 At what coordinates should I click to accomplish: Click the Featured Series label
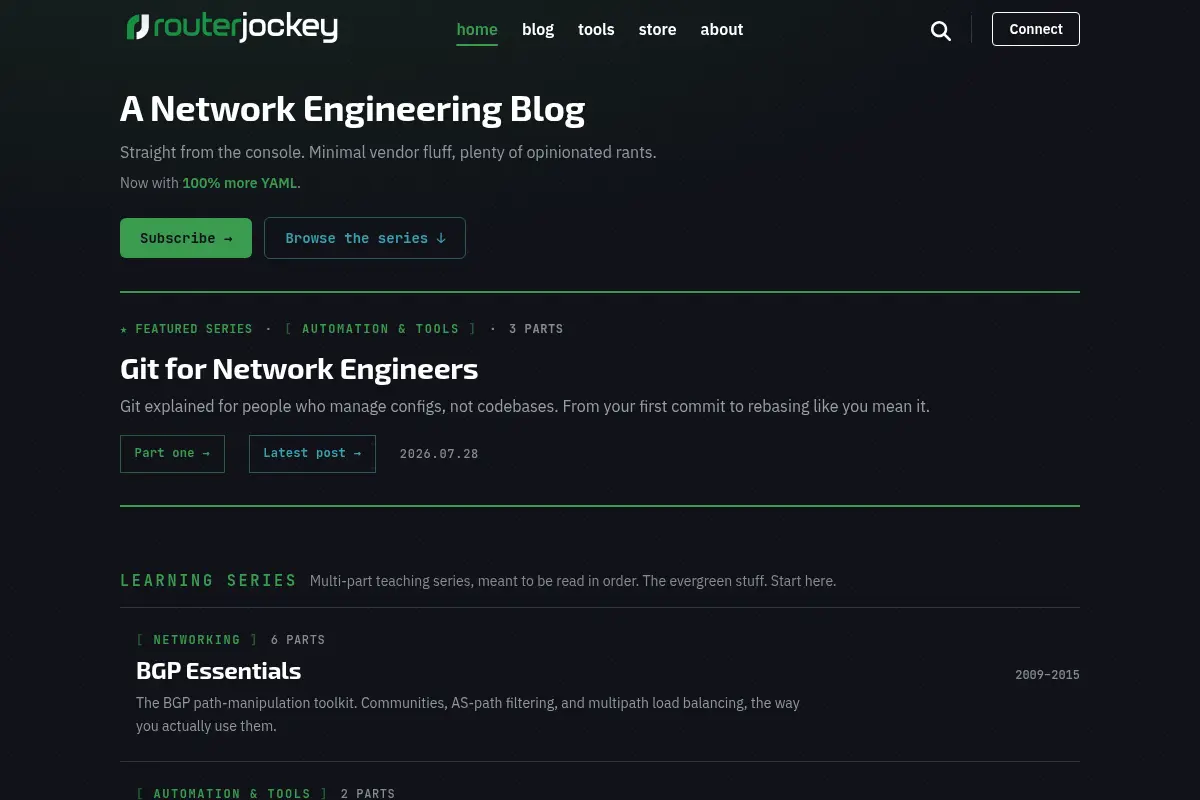click(186, 329)
